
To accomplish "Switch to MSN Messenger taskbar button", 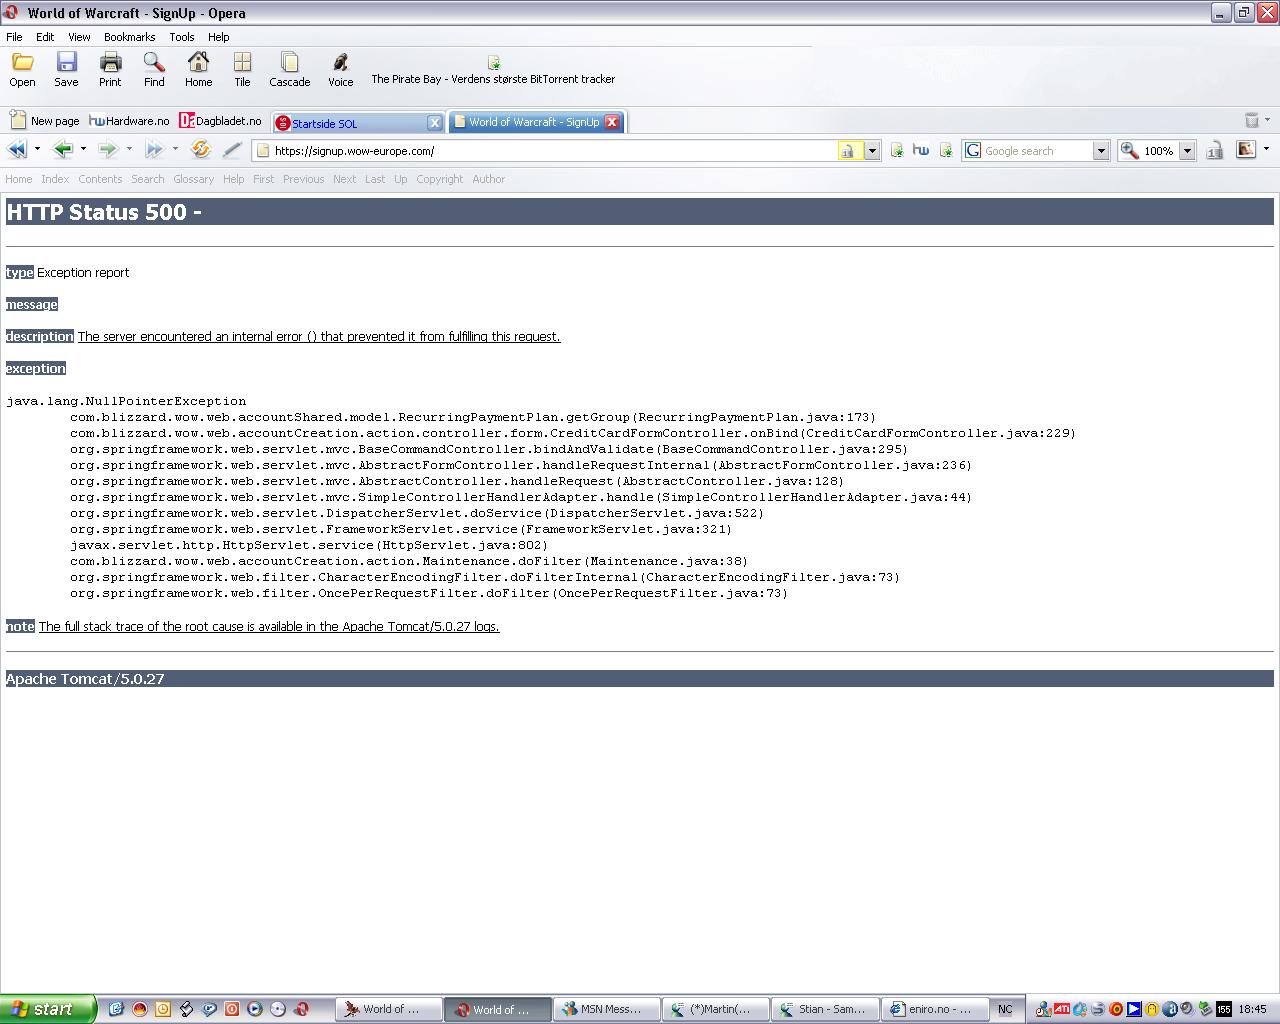I will tap(605, 1009).
